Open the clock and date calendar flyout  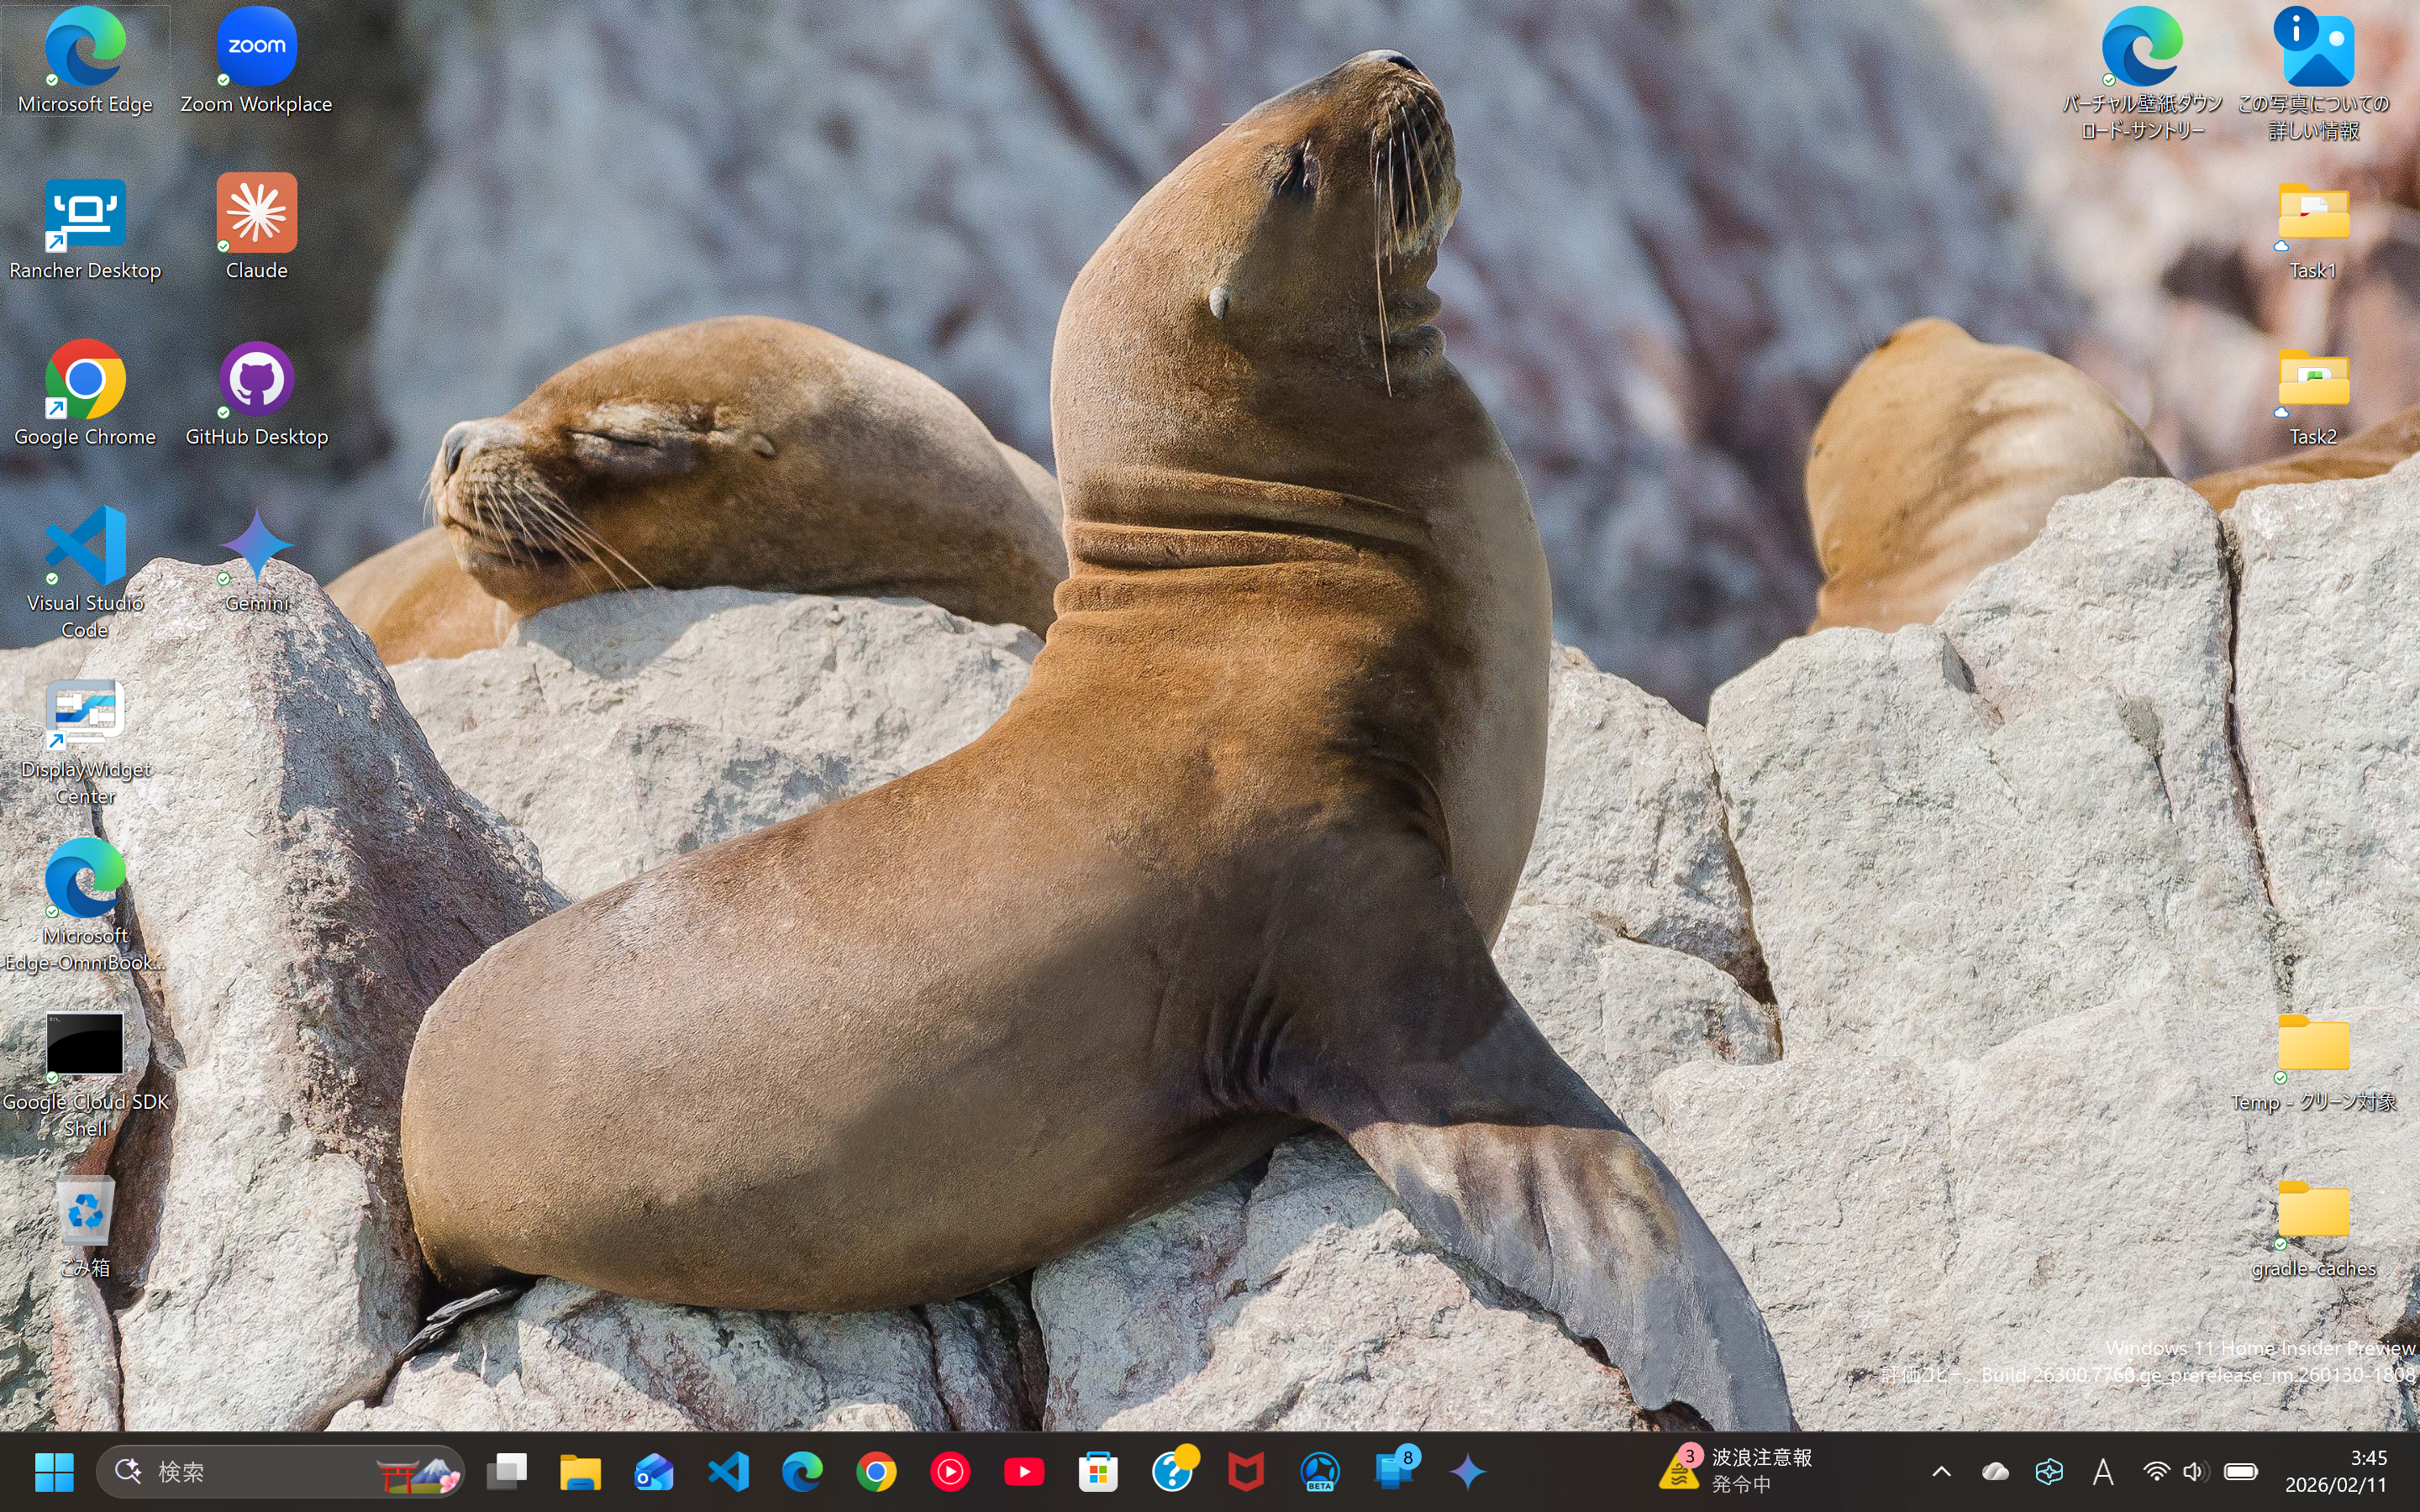[2335, 1471]
